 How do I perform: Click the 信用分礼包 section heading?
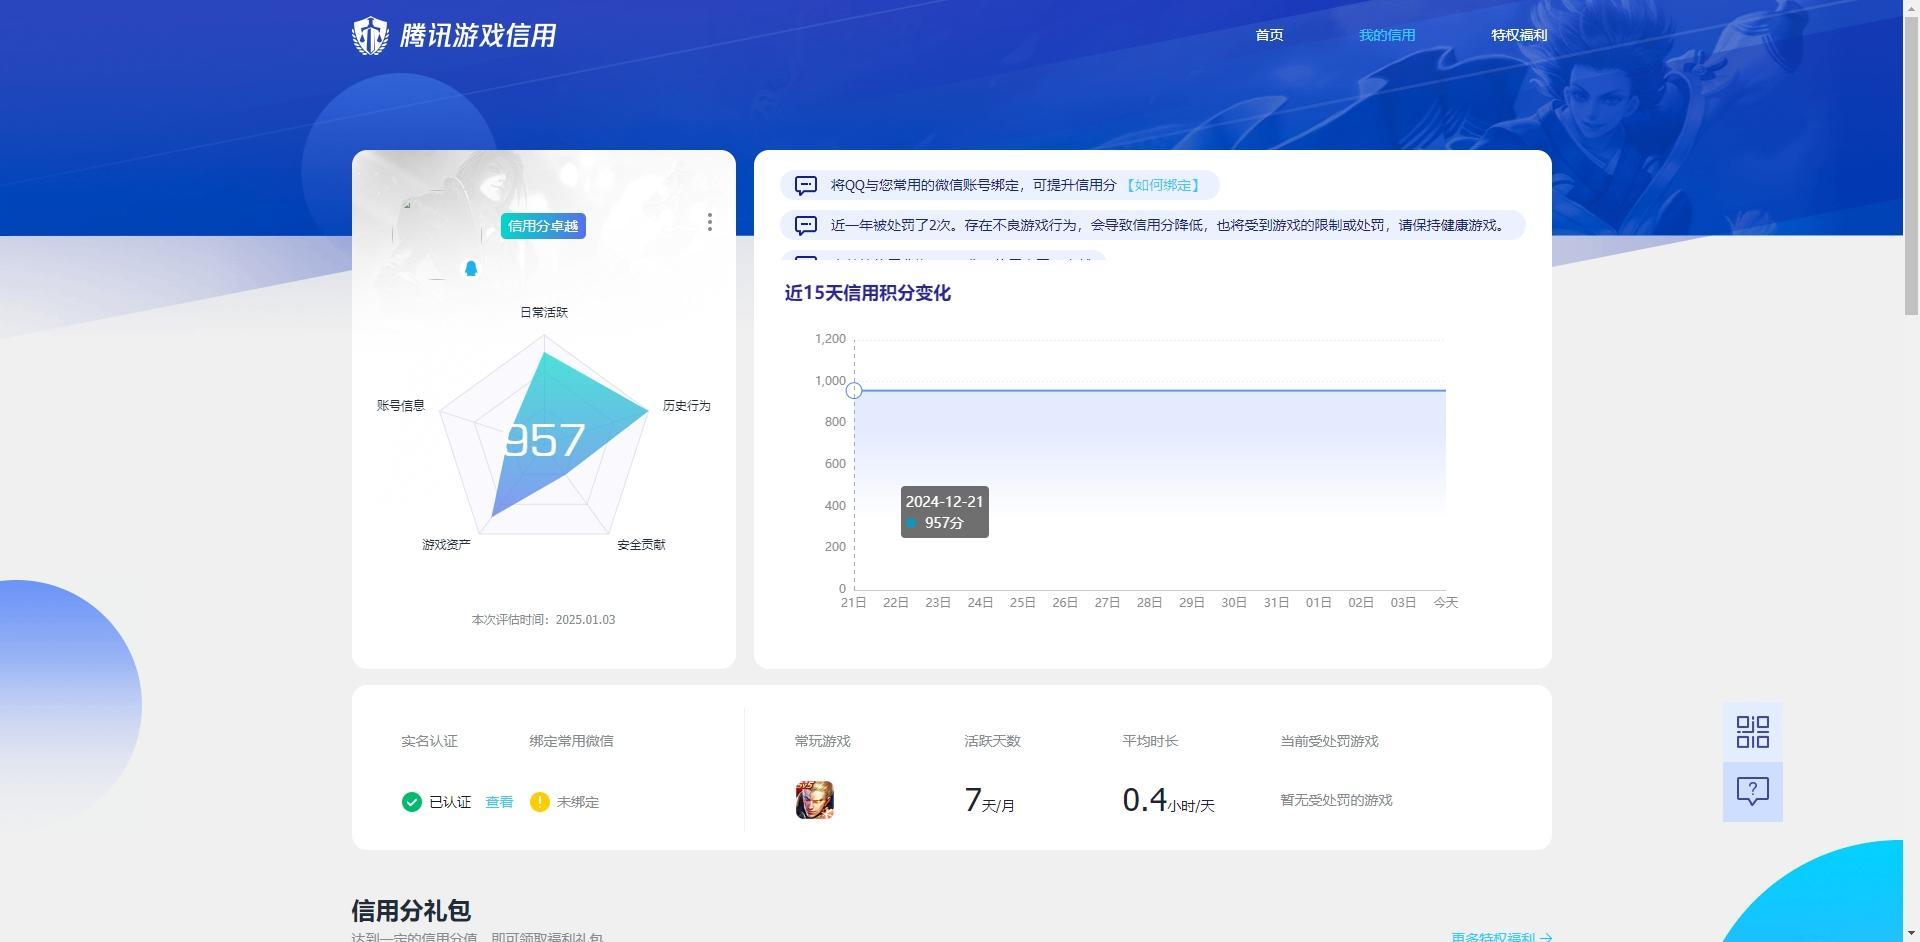411,911
